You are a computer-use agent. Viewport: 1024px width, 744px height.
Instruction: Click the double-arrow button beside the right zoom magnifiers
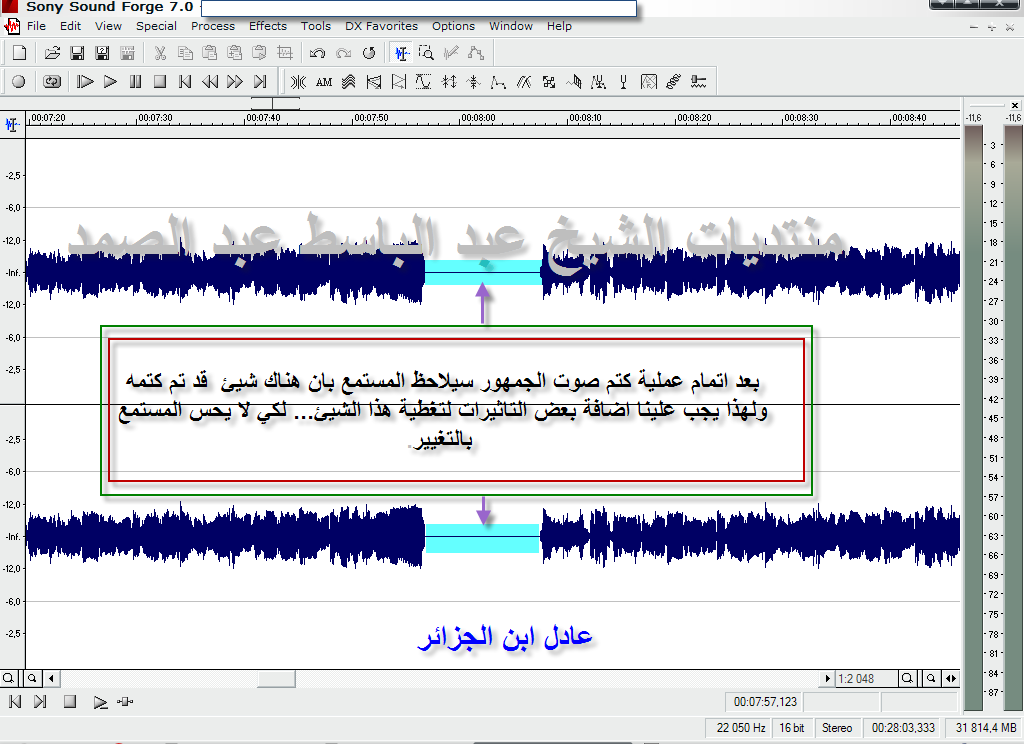pyautogui.click(x=951, y=679)
